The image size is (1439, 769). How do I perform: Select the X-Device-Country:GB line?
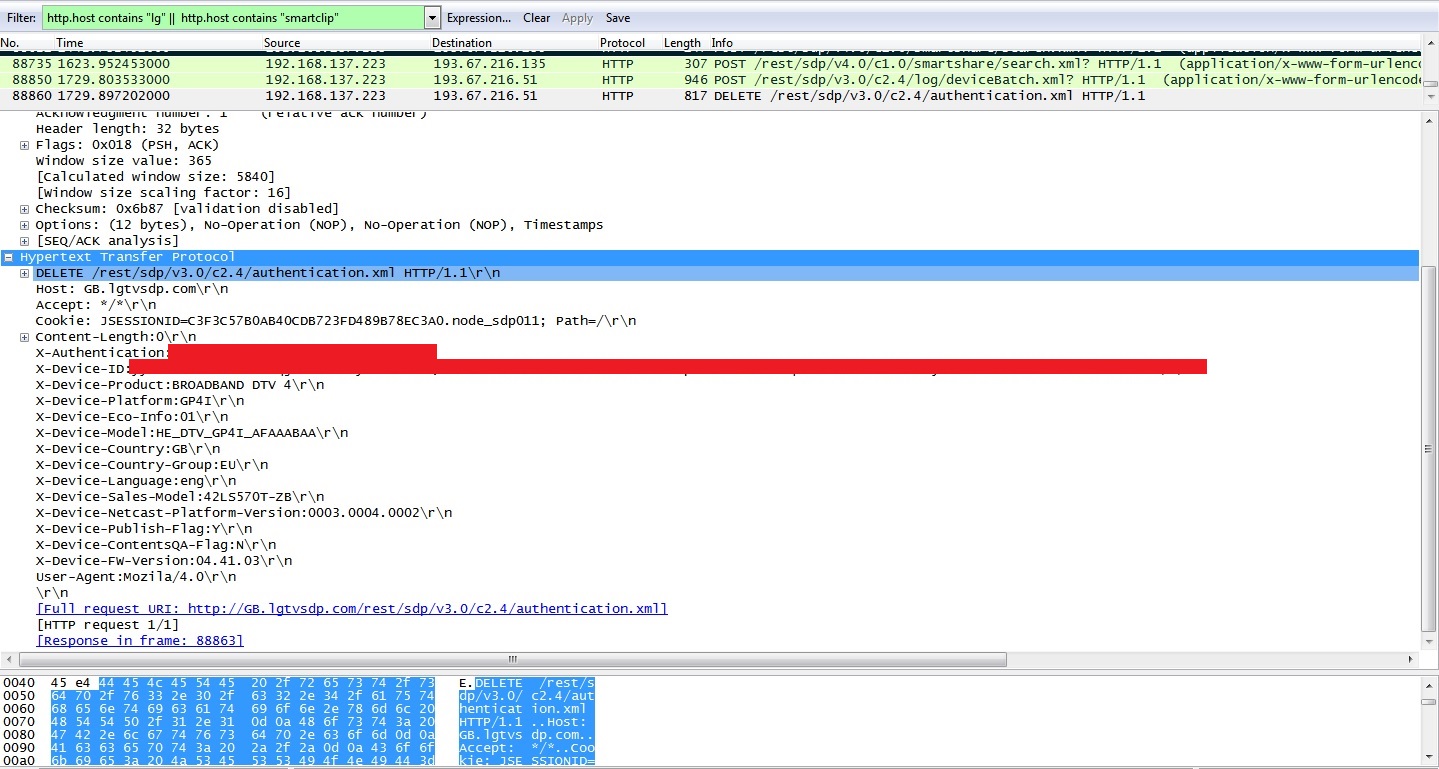click(x=127, y=449)
